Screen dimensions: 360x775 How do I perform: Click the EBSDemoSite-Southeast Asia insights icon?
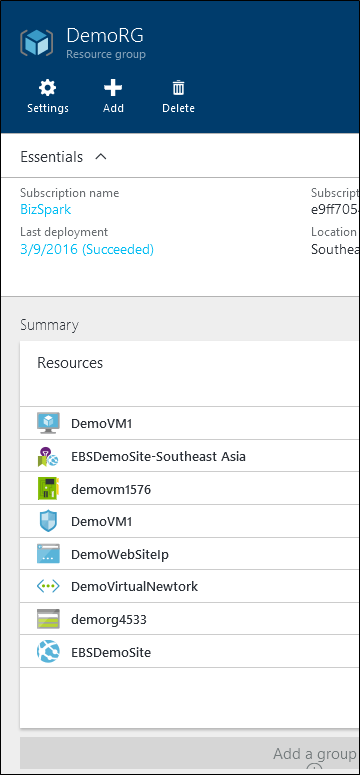(48, 456)
